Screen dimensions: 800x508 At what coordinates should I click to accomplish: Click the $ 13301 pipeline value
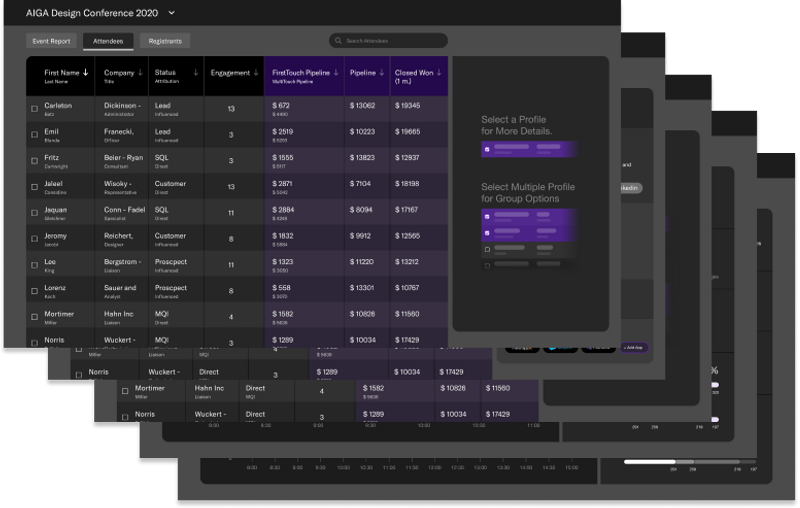click(362, 288)
